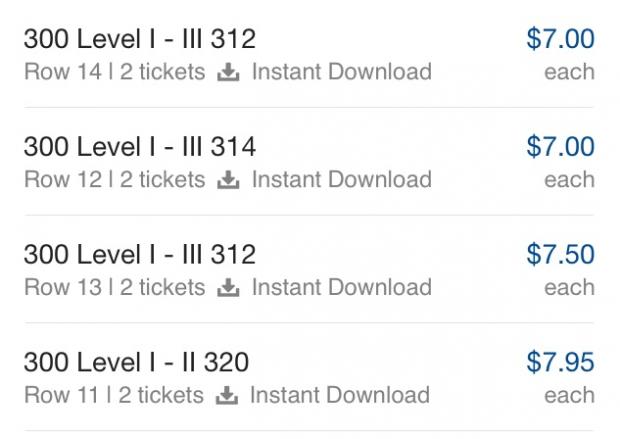Open 300 Level I - II 320 listing

(135, 362)
